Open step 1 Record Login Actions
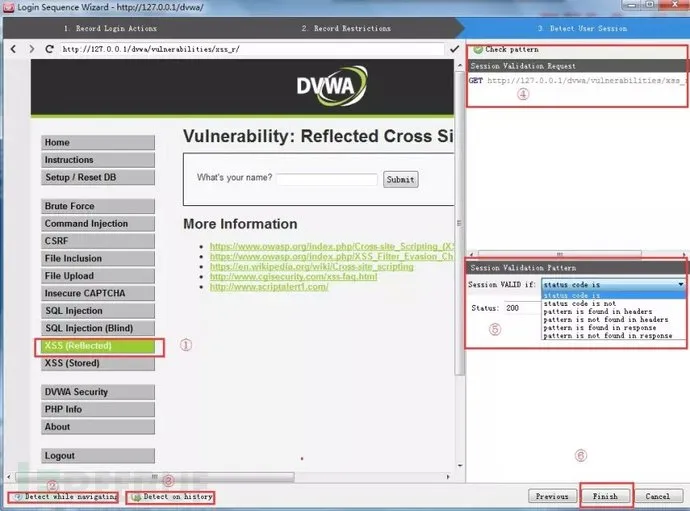690x511 pixels. point(110,28)
